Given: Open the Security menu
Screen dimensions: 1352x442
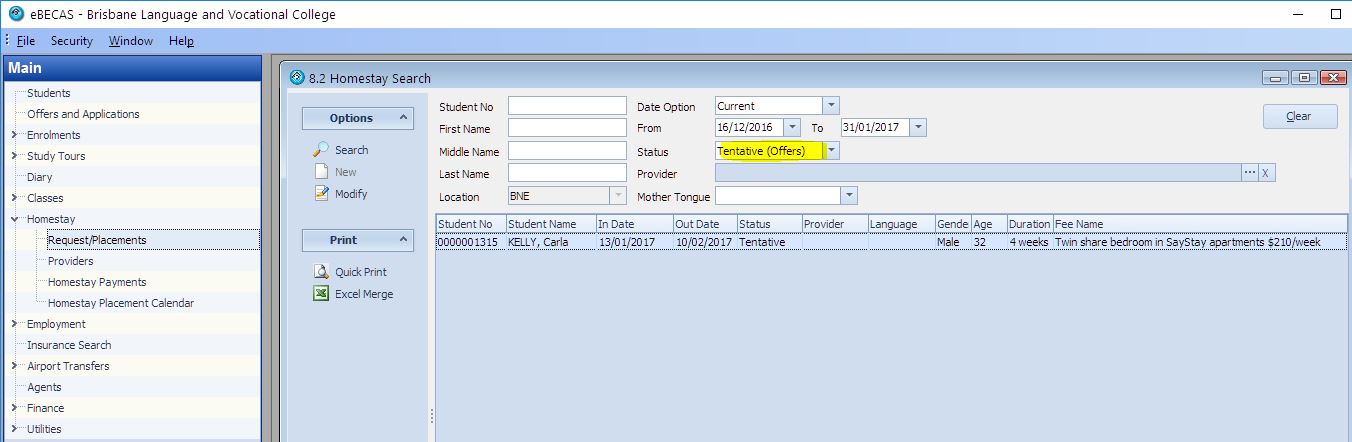Looking at the screenshot, I should [x=71, y=41].
